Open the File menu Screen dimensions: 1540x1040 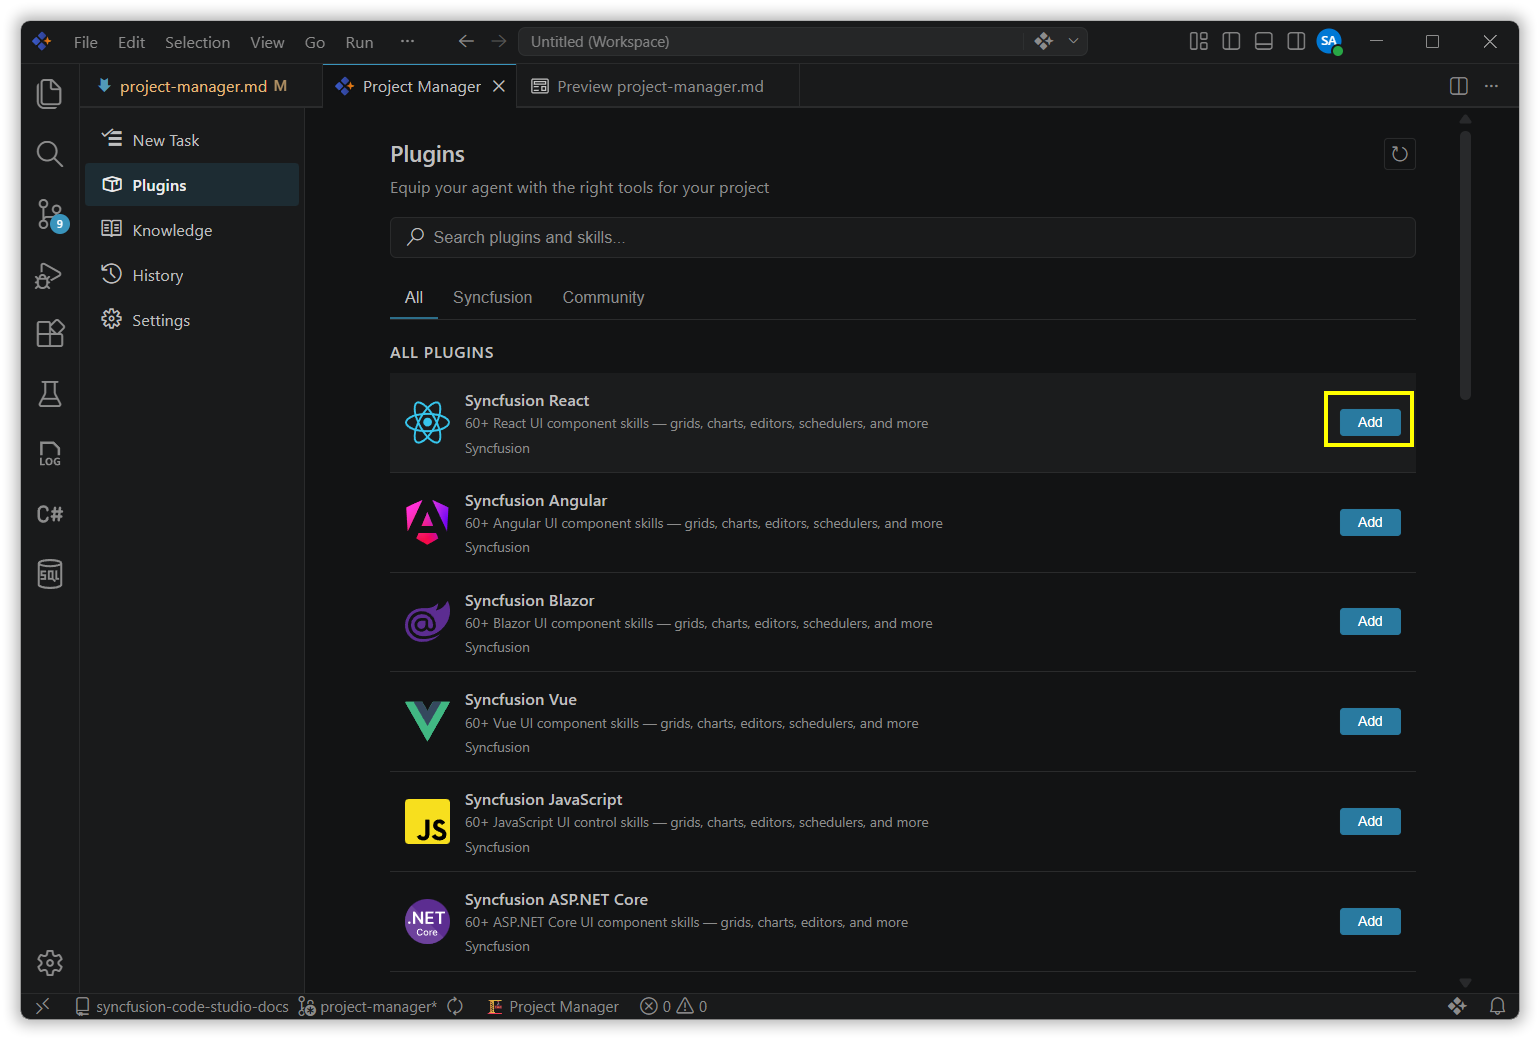coord(86,42)
